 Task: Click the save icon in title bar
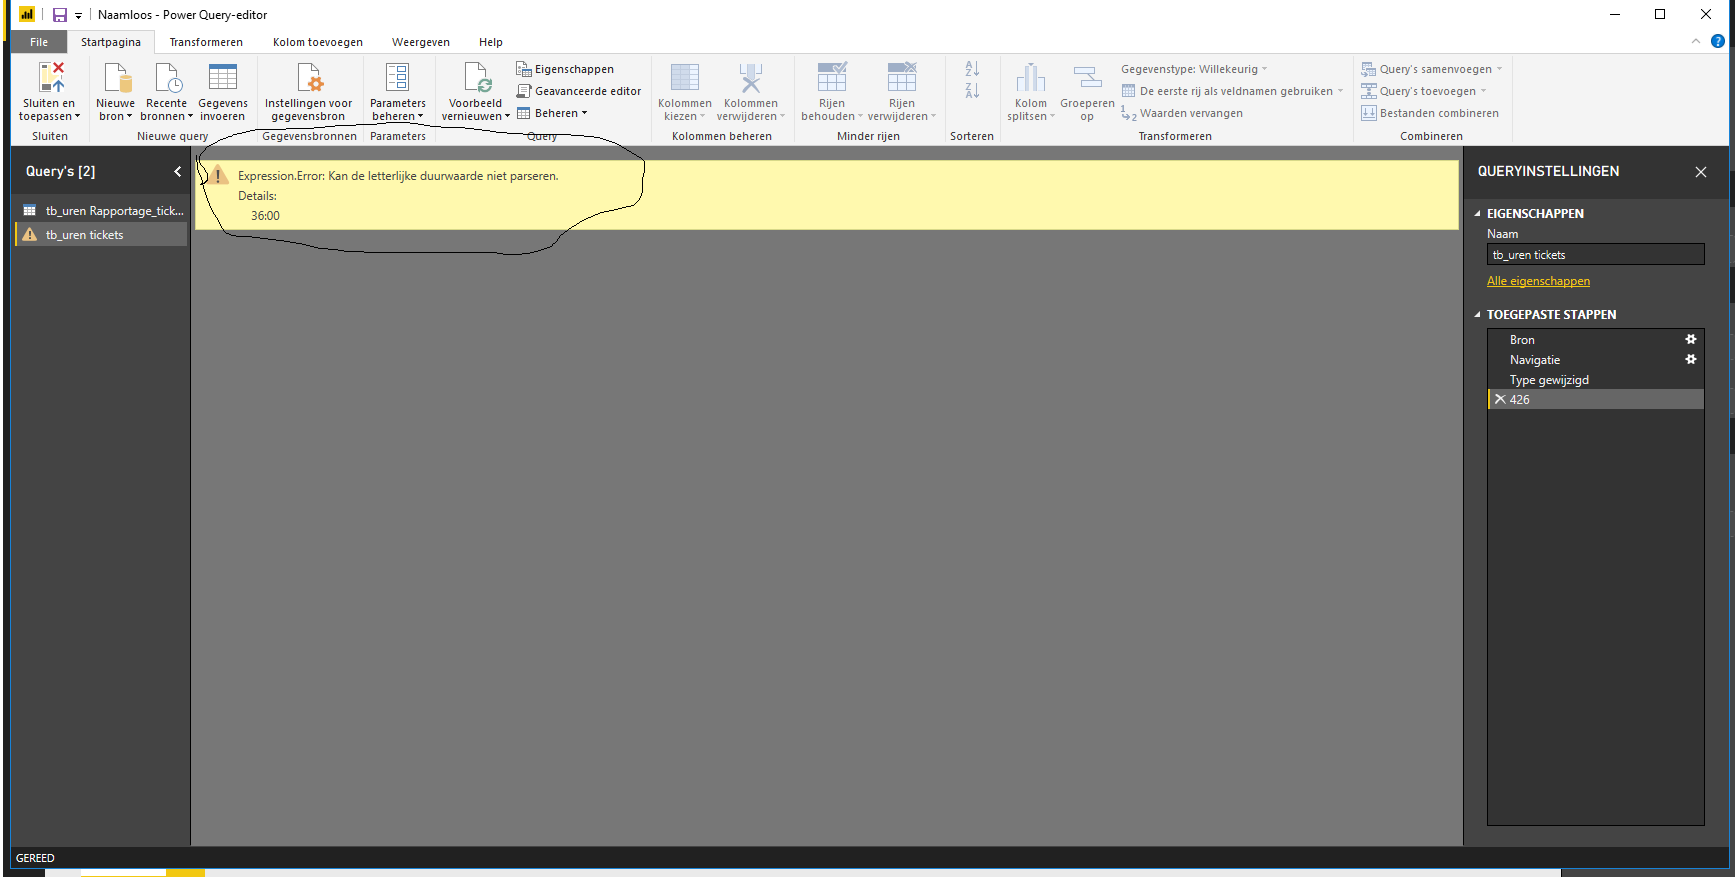click(x=60, y=15)
